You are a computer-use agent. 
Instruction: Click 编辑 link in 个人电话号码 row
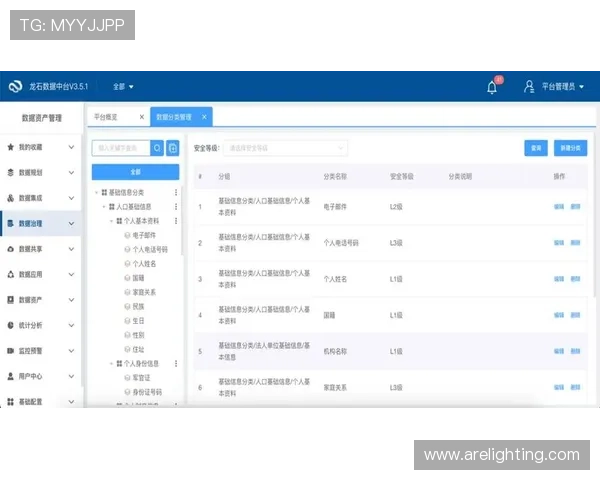(559, 243)
